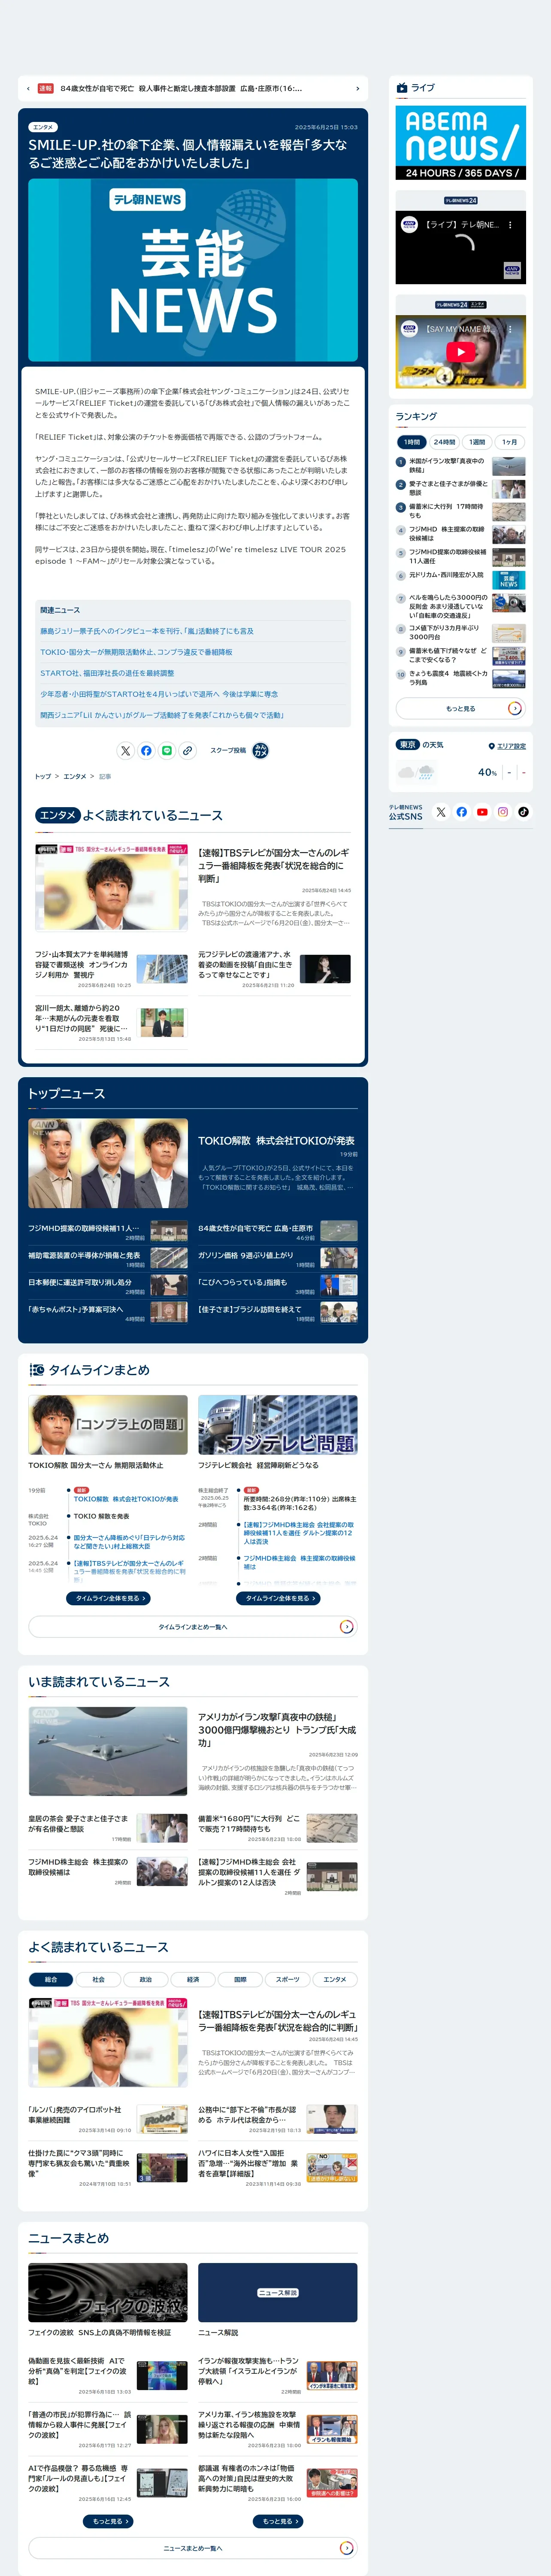551x2576 pixels.
Task: Click the コンプラ上の問題 timeline thumbnail
Action: point(108,1424)
